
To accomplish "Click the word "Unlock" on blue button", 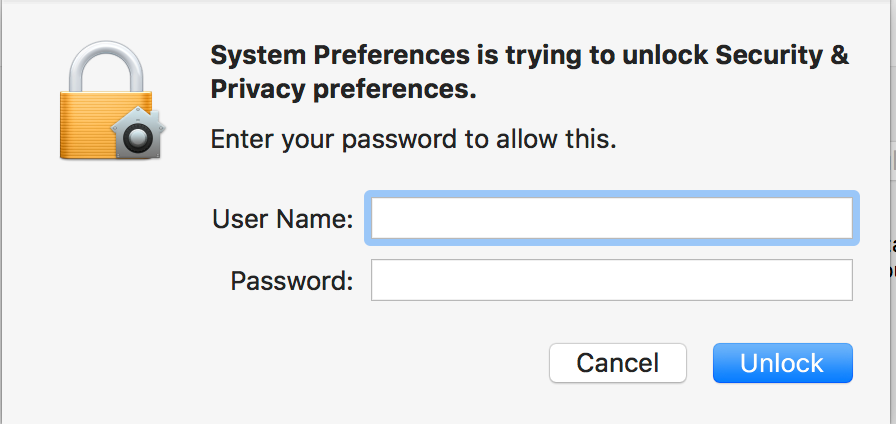I will pyautogui.click(x=782, y=363).
